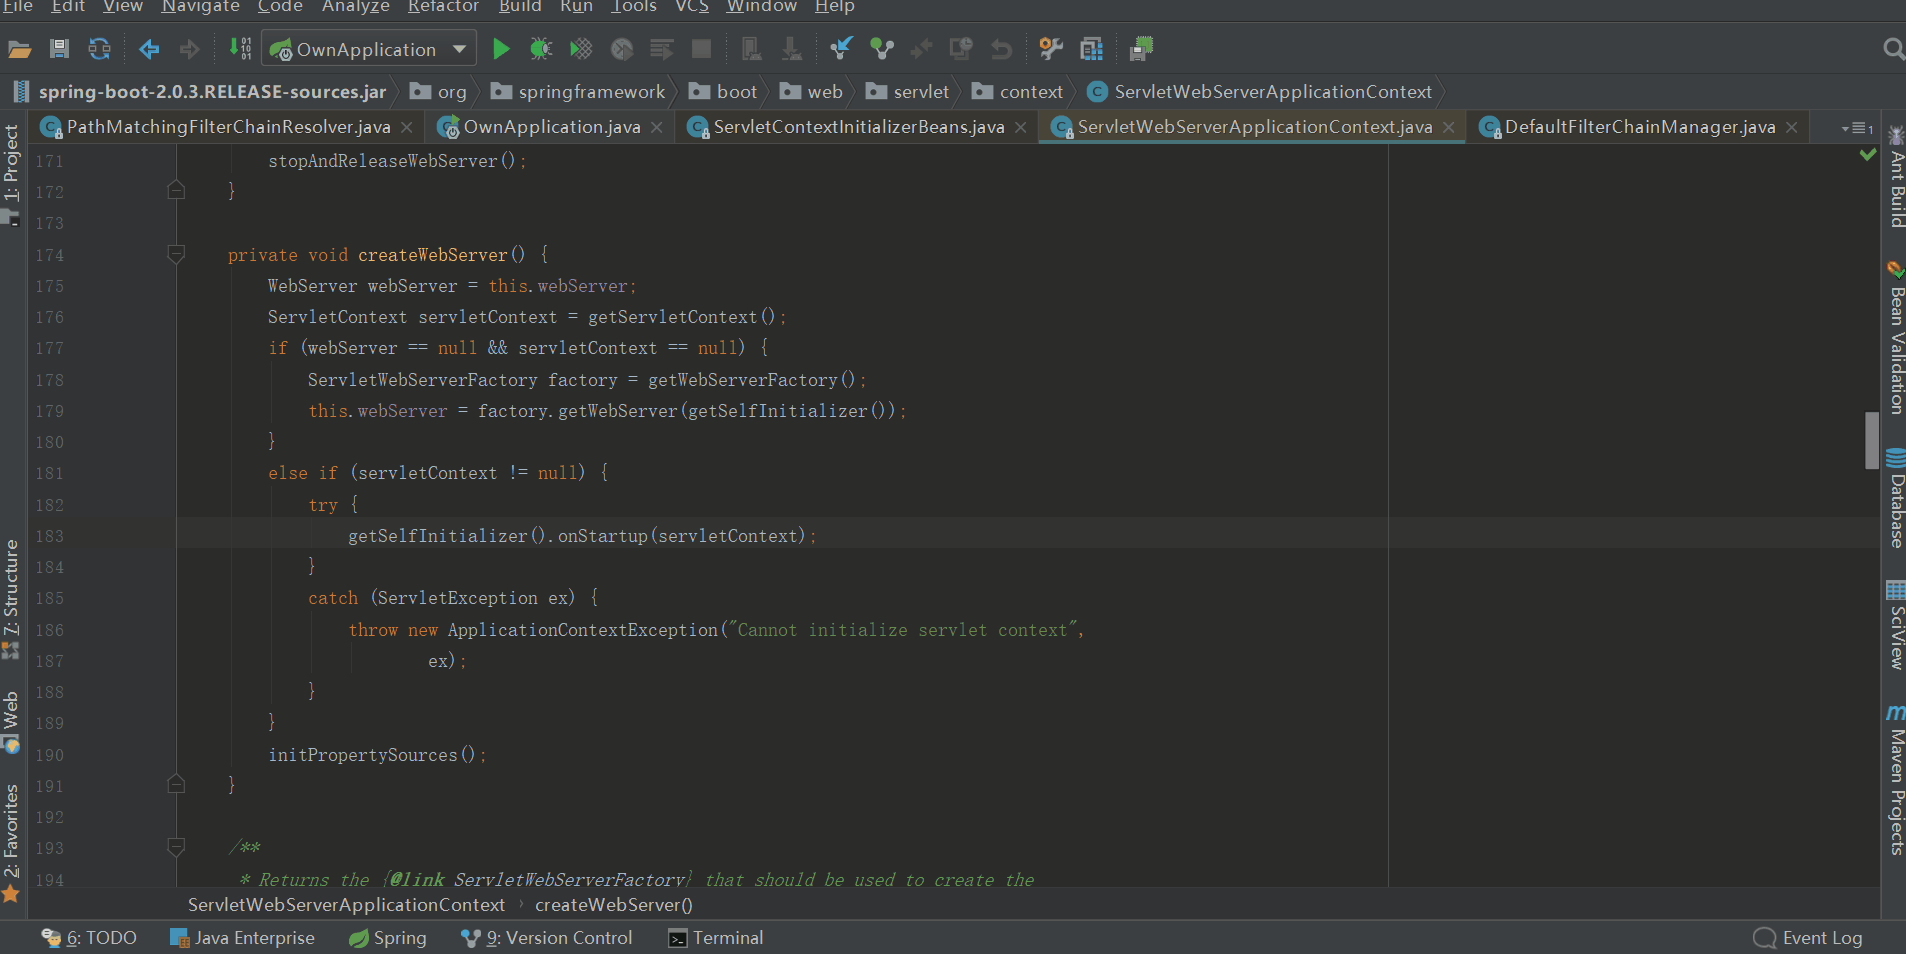
Task: Open the Refactor menu
Action: tap(443, 7)
